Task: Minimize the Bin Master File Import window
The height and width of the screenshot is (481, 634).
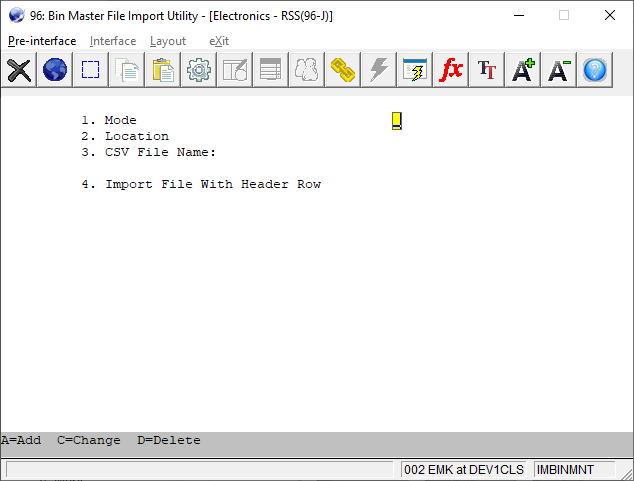Action: pyautogui.click(x=519, y=16)
